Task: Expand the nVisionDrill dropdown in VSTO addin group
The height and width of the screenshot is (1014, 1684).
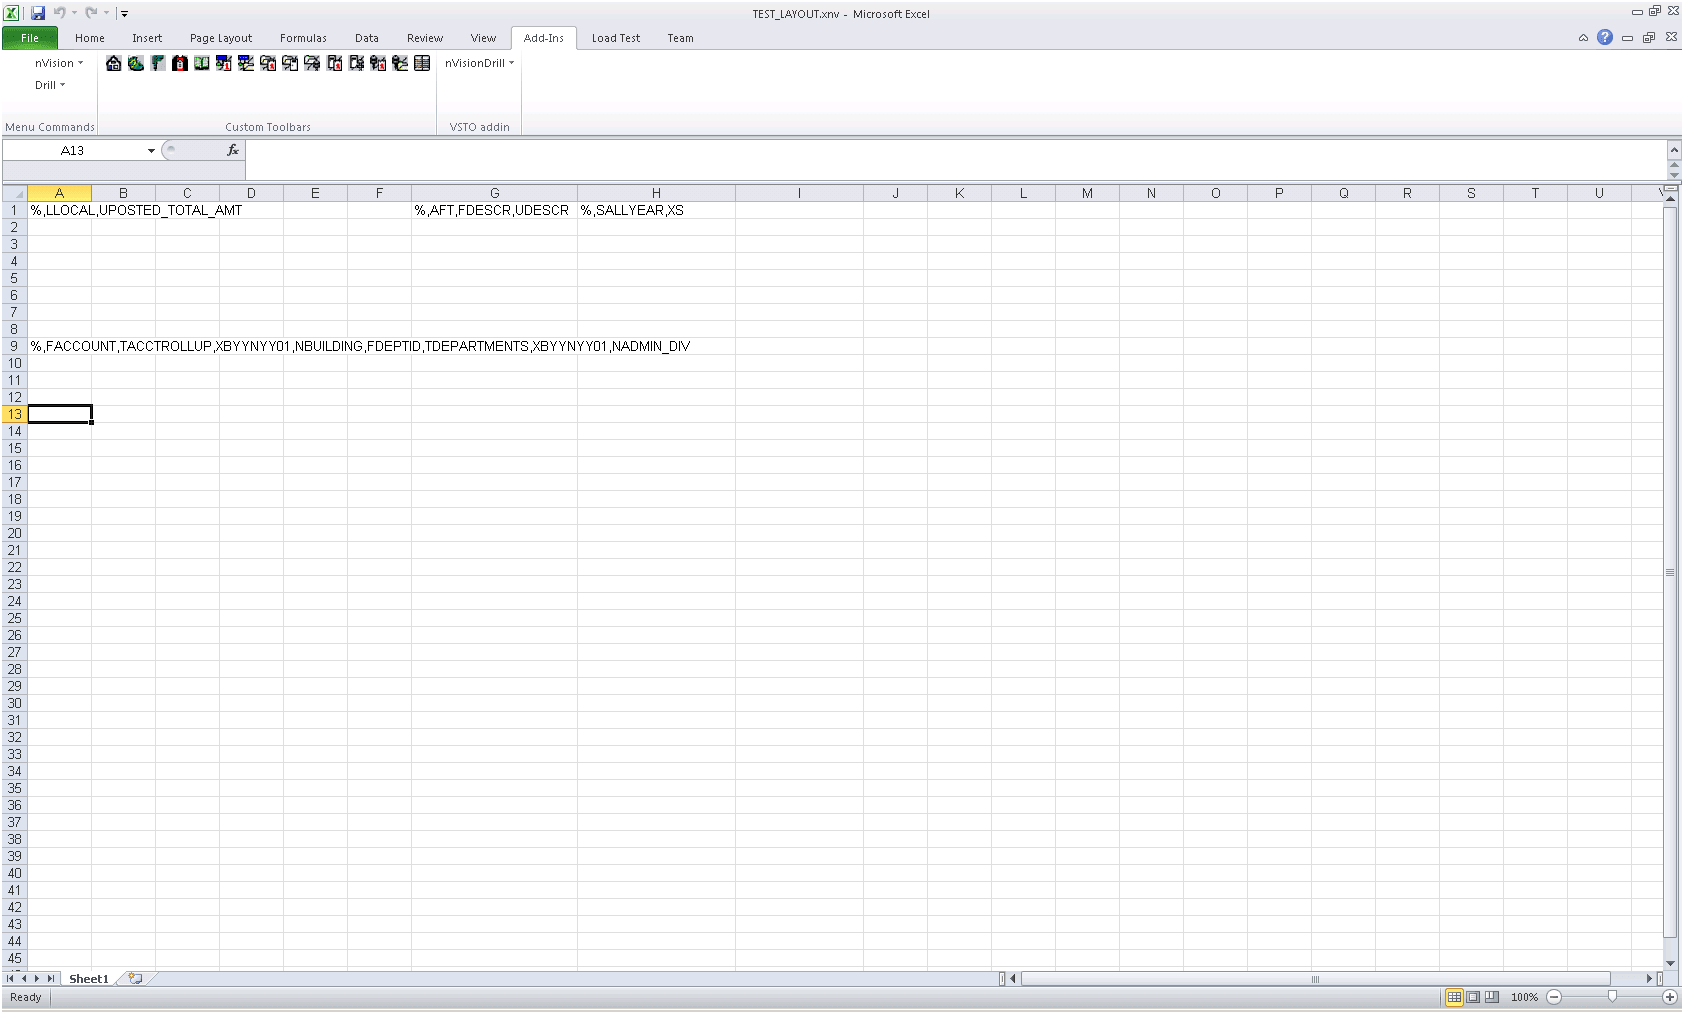Action: (x=478, y=63)
